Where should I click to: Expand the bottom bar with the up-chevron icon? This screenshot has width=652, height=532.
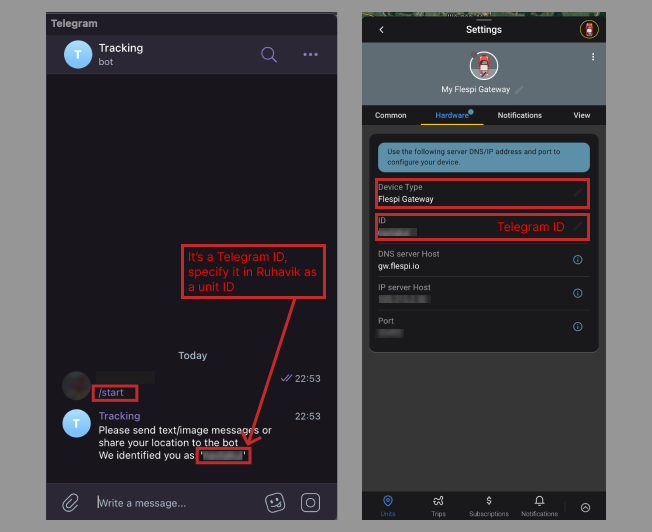tap(585, 507)
